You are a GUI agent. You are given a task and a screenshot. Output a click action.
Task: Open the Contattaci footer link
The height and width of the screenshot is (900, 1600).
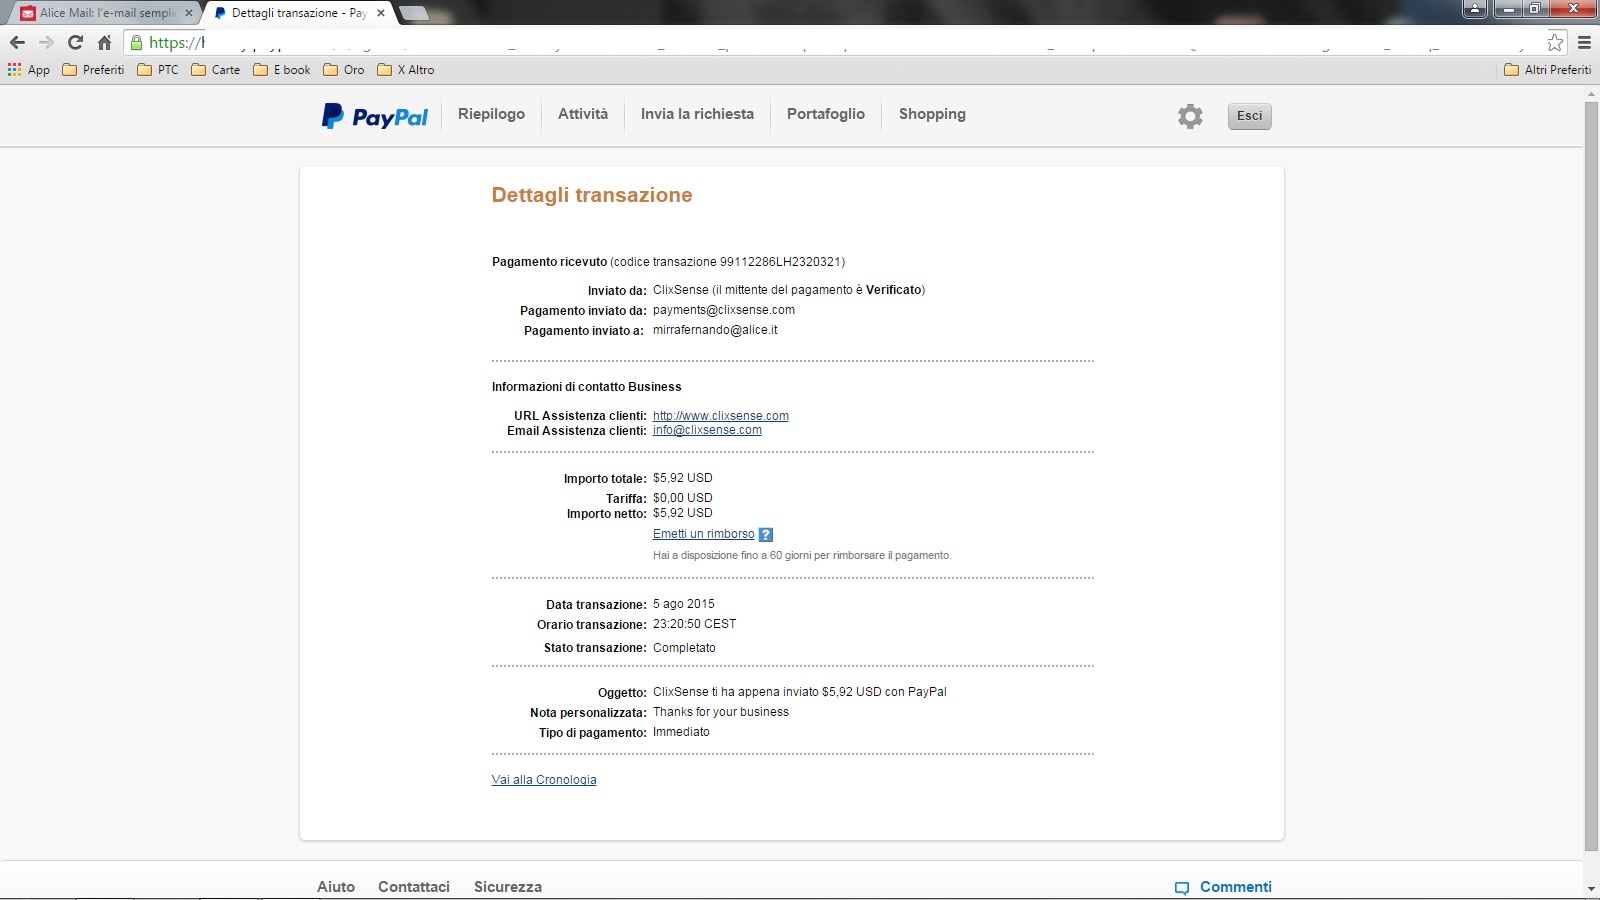pos(414,887)
